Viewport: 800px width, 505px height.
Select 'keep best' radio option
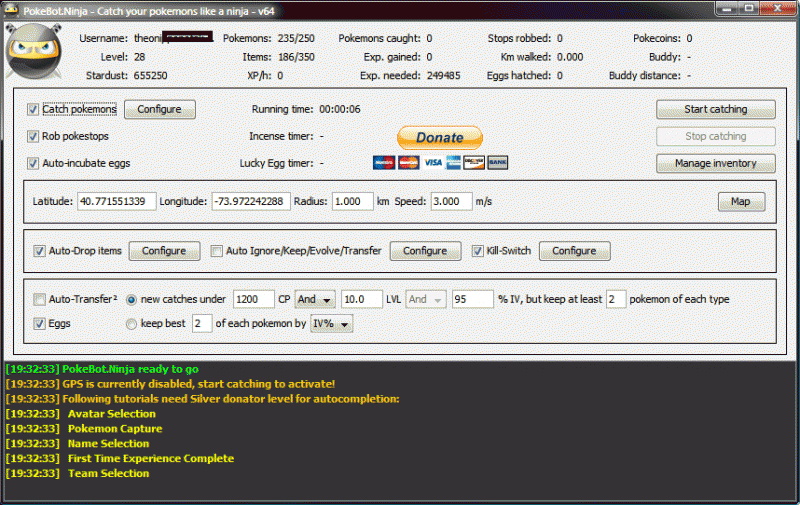pyautogui.click(x=131, y=324)
